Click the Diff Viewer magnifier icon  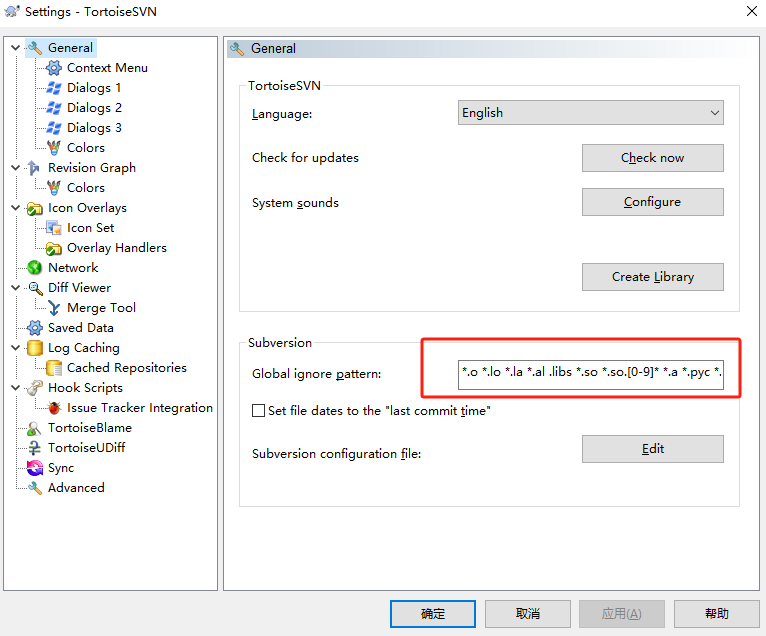35,288
